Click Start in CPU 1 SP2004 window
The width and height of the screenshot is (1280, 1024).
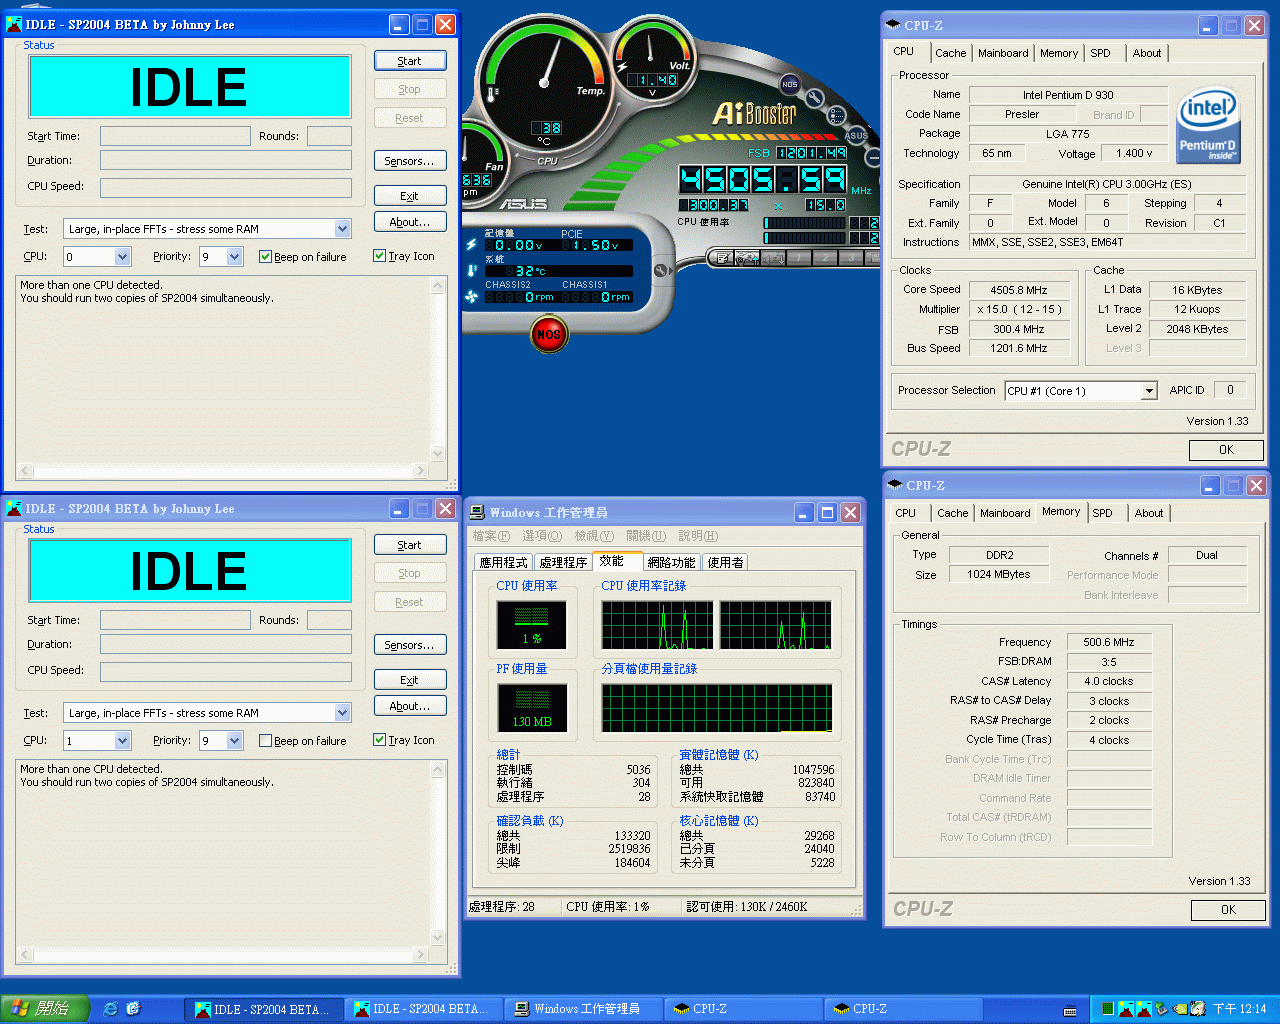(410, 545)
